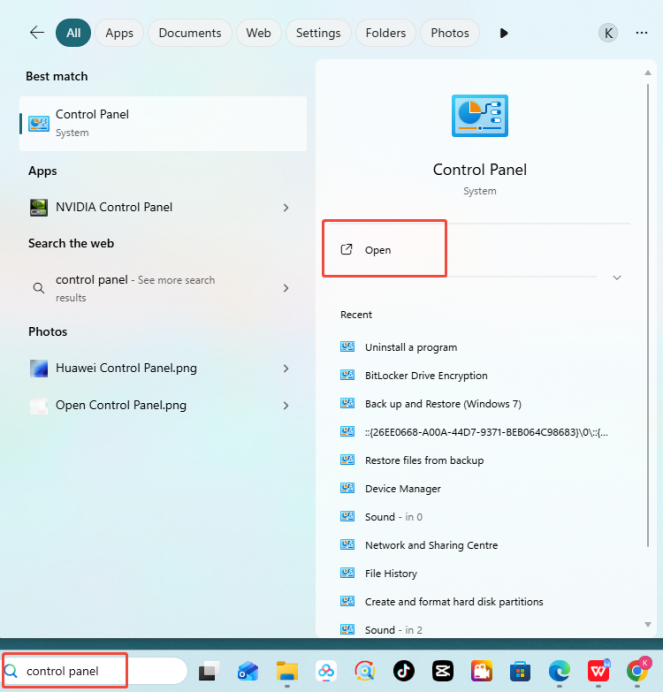Select the Settings filter tab
The height and width of the screenshot is (692, 663).
(318, 33)
